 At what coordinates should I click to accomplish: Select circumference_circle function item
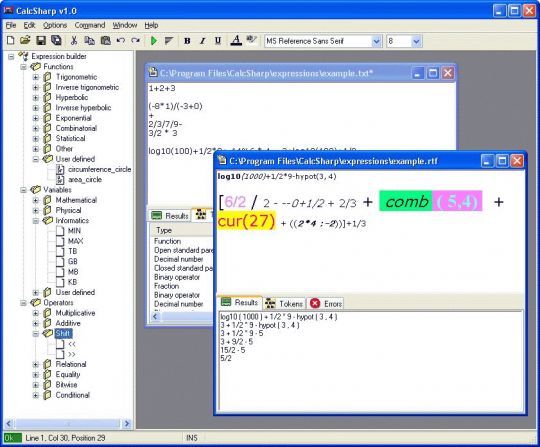(x=100, y=169)
